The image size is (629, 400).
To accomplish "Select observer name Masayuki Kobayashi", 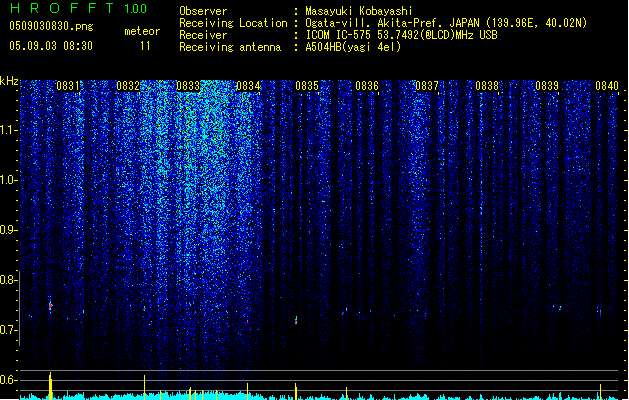I will [359, 11].
